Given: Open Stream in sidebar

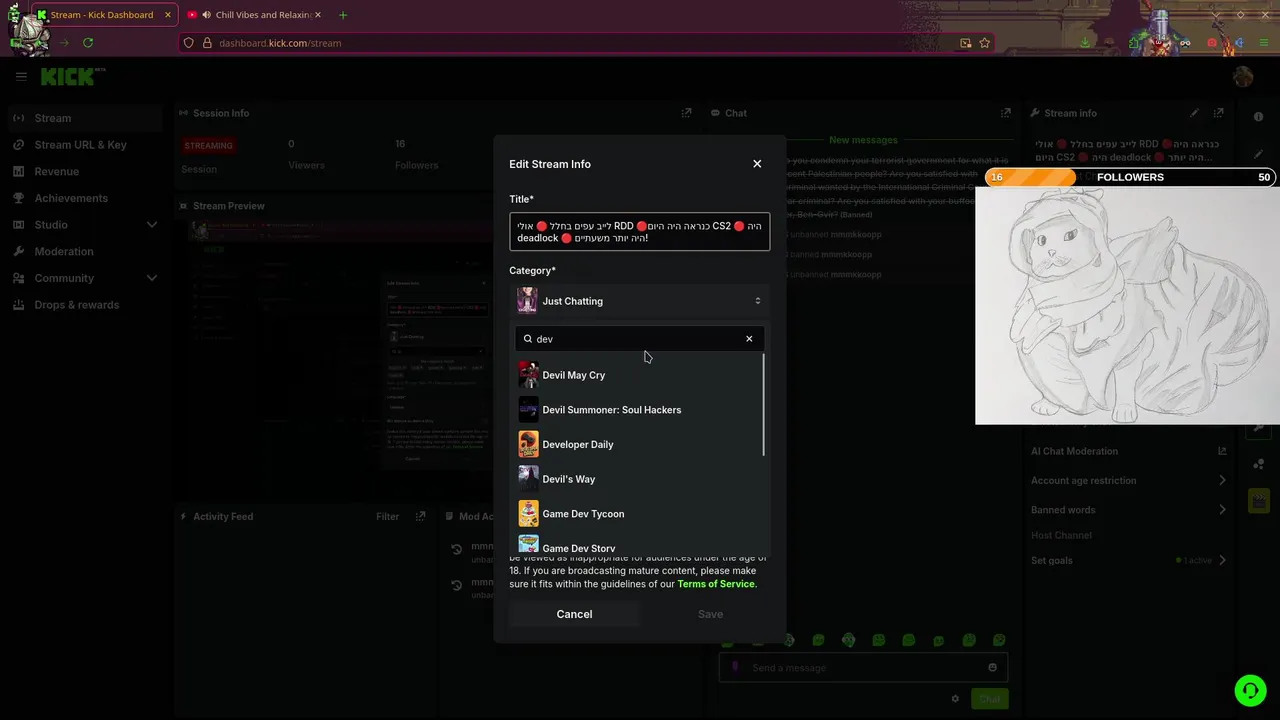Looking at the screenshot, I should [84, 118].
